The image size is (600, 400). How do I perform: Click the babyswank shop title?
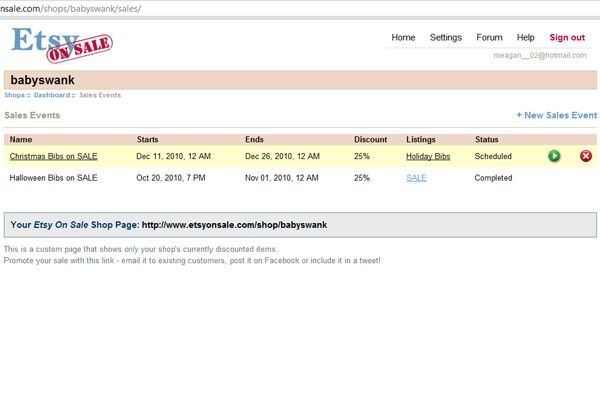[42, 80]
